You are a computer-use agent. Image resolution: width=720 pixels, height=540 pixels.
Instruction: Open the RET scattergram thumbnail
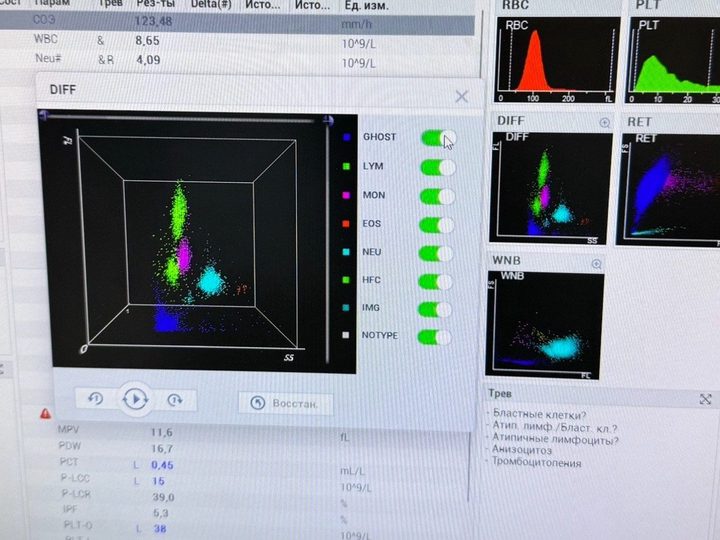coord(669,190)
